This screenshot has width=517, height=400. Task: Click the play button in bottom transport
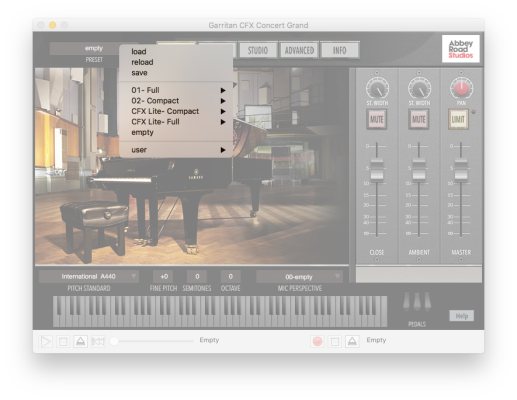45,342
